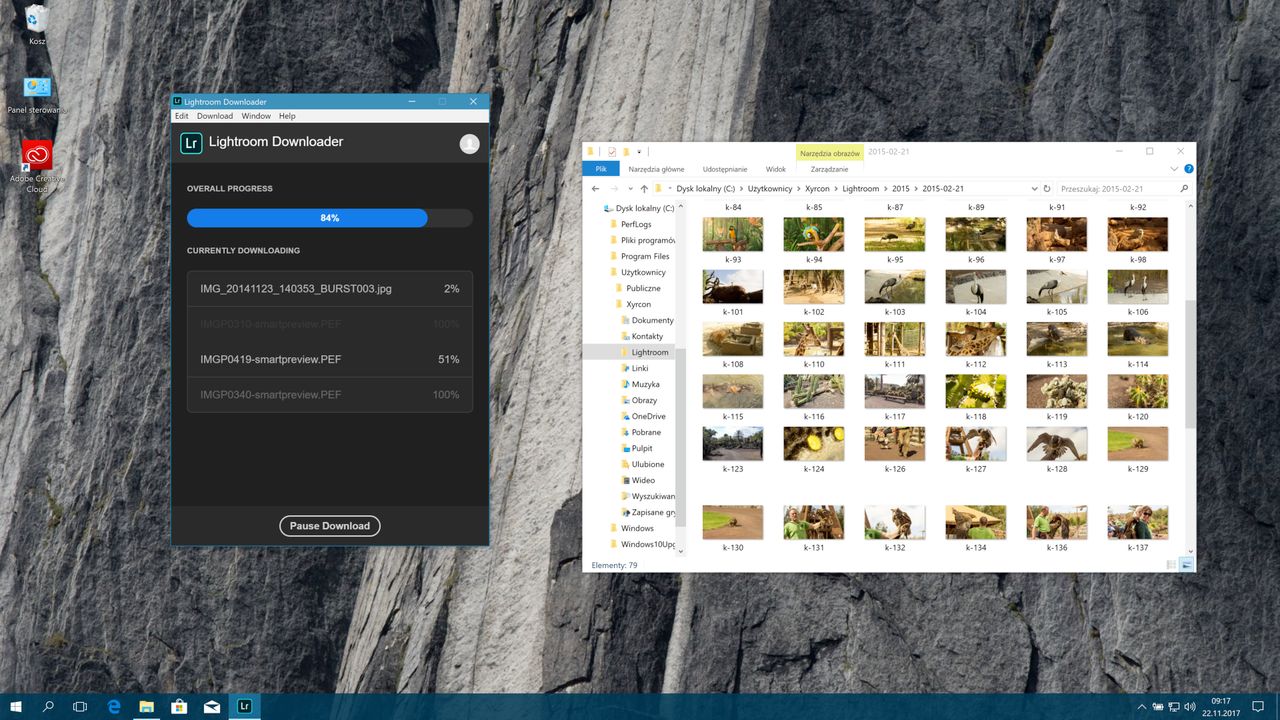Switch to the Widok ribbon tab
Viewport: 1280px width, 720px height.
pyautogui.click(x=775, y=169)
